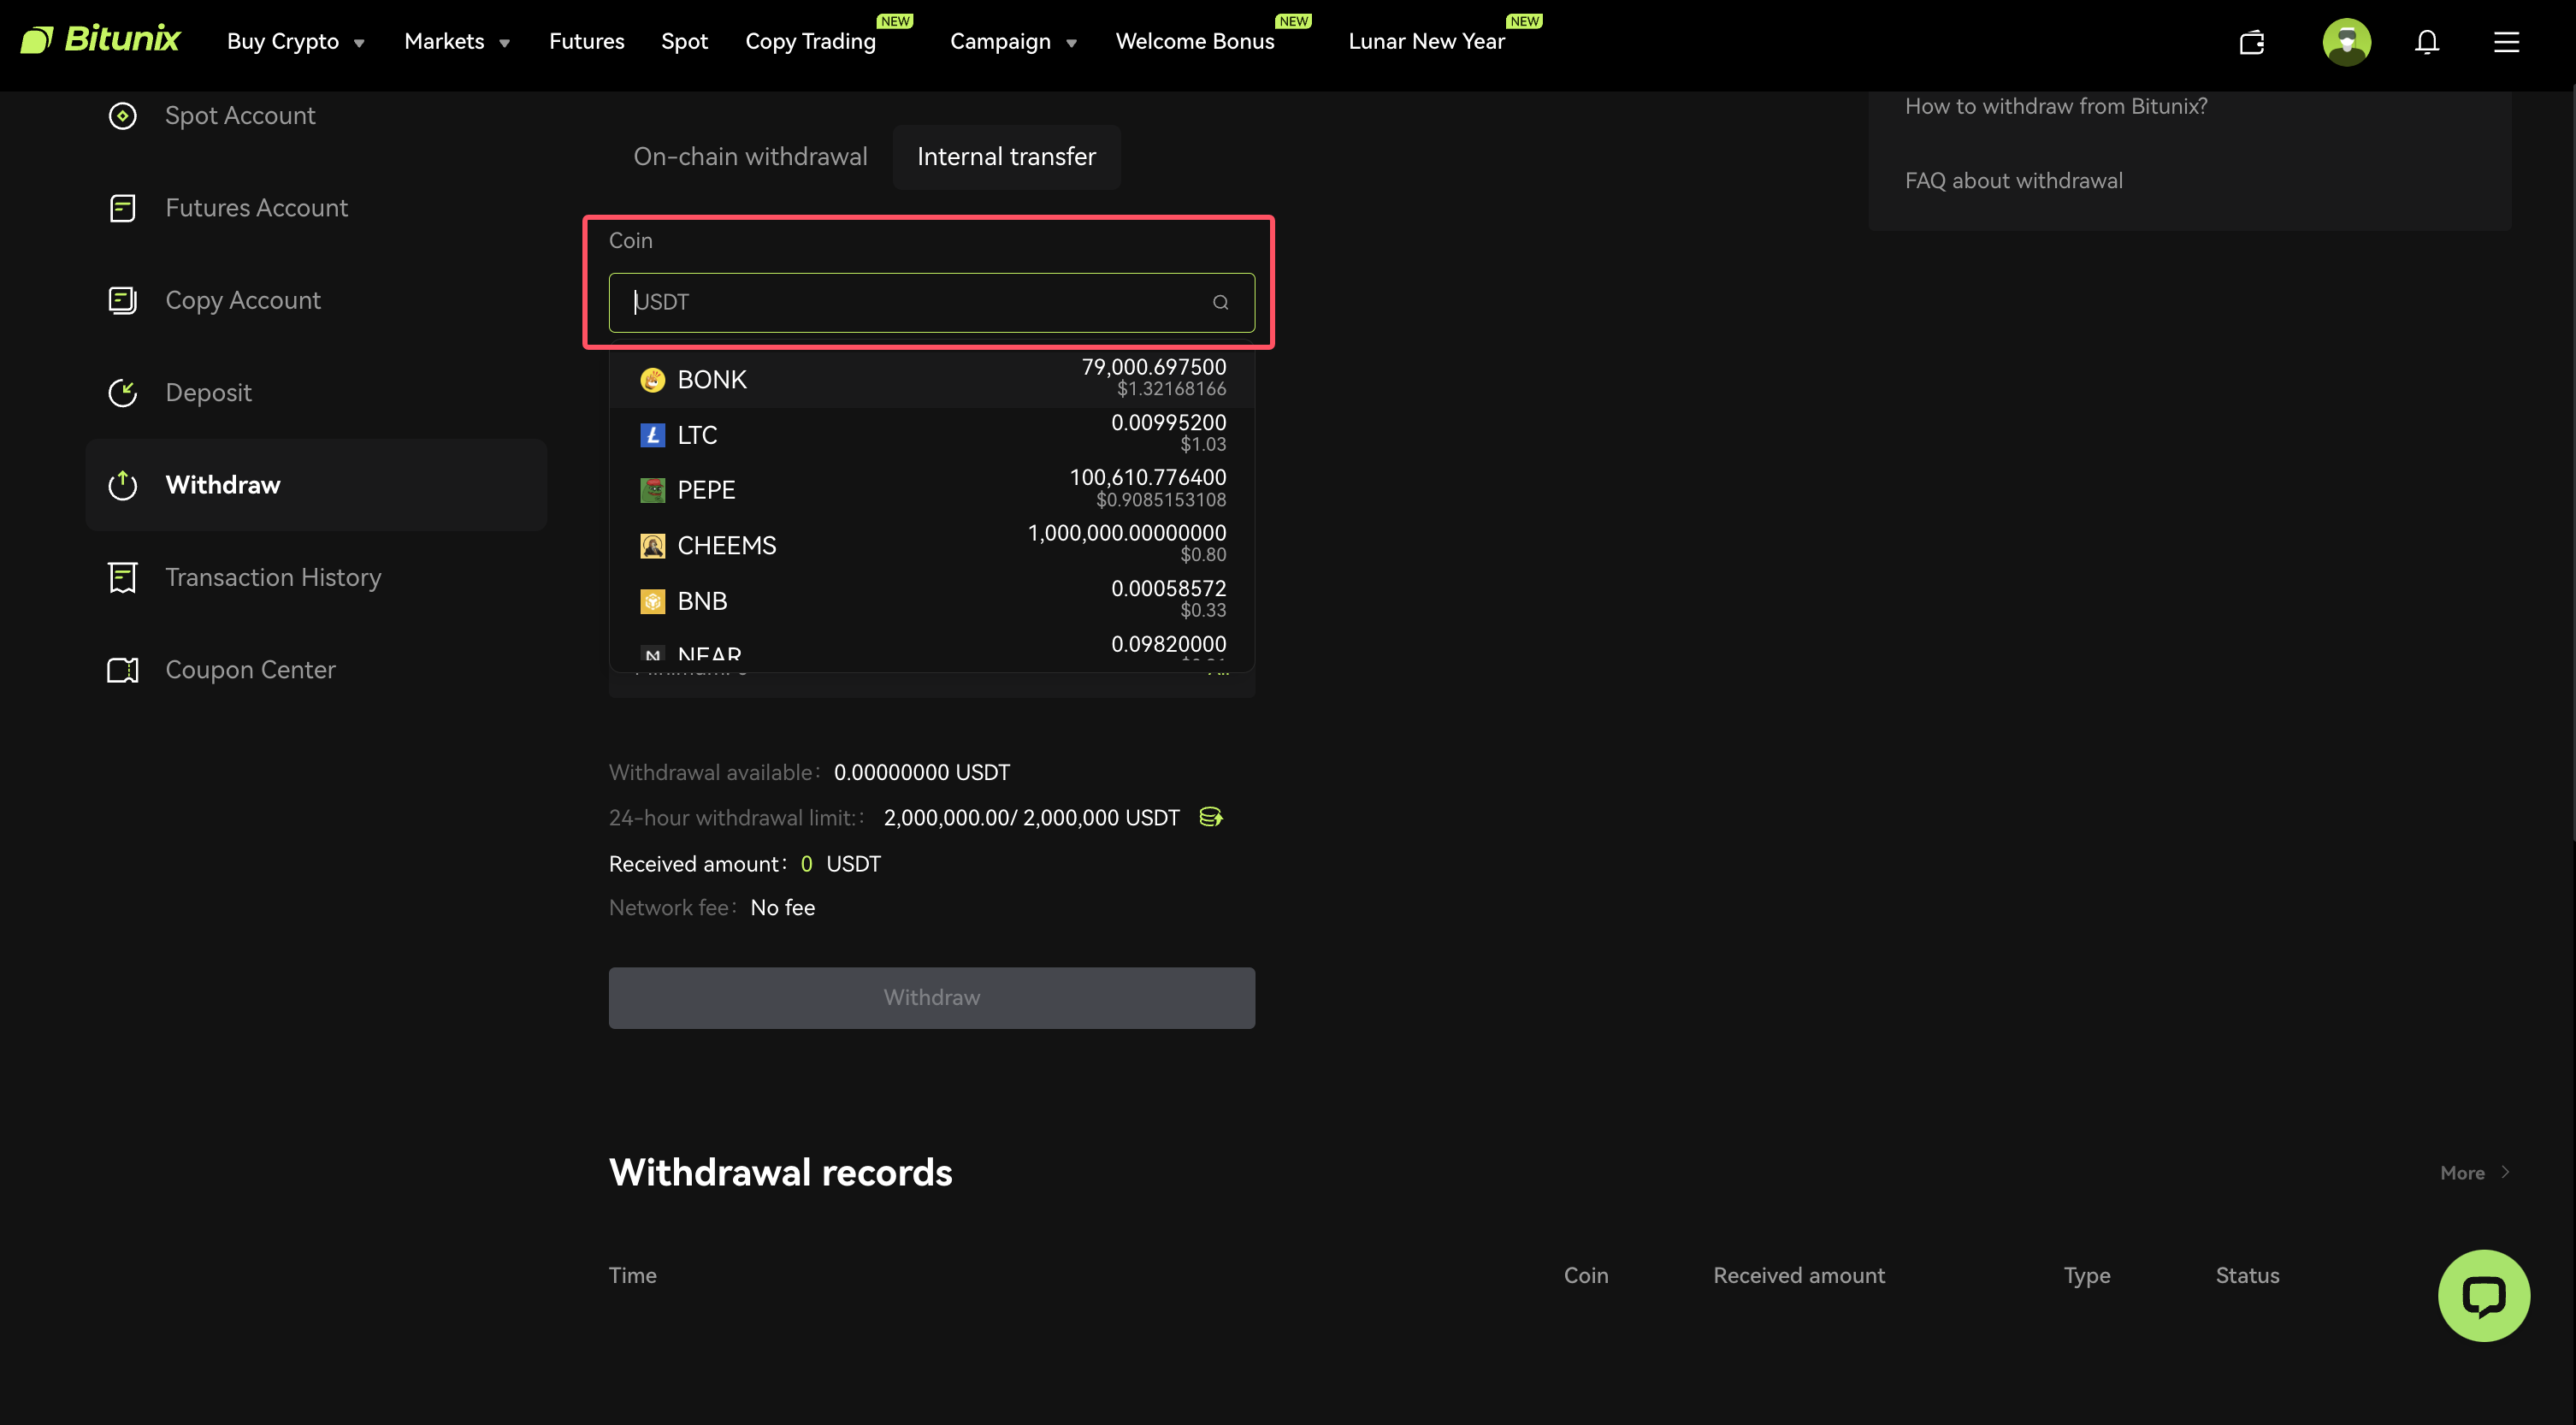
Task: Open the notifications bell
Action: (x=2426, y=42)
